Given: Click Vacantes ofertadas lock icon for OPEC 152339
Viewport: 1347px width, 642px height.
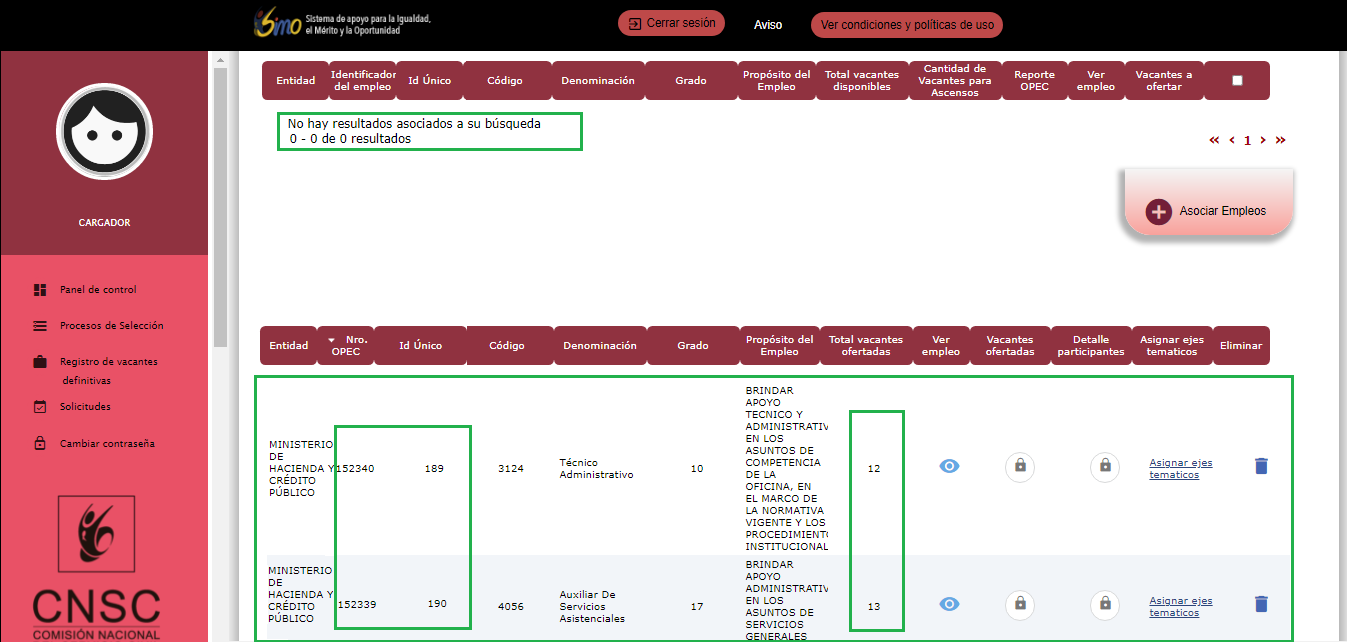Looking at the screenshot, I should point(1019,604).
